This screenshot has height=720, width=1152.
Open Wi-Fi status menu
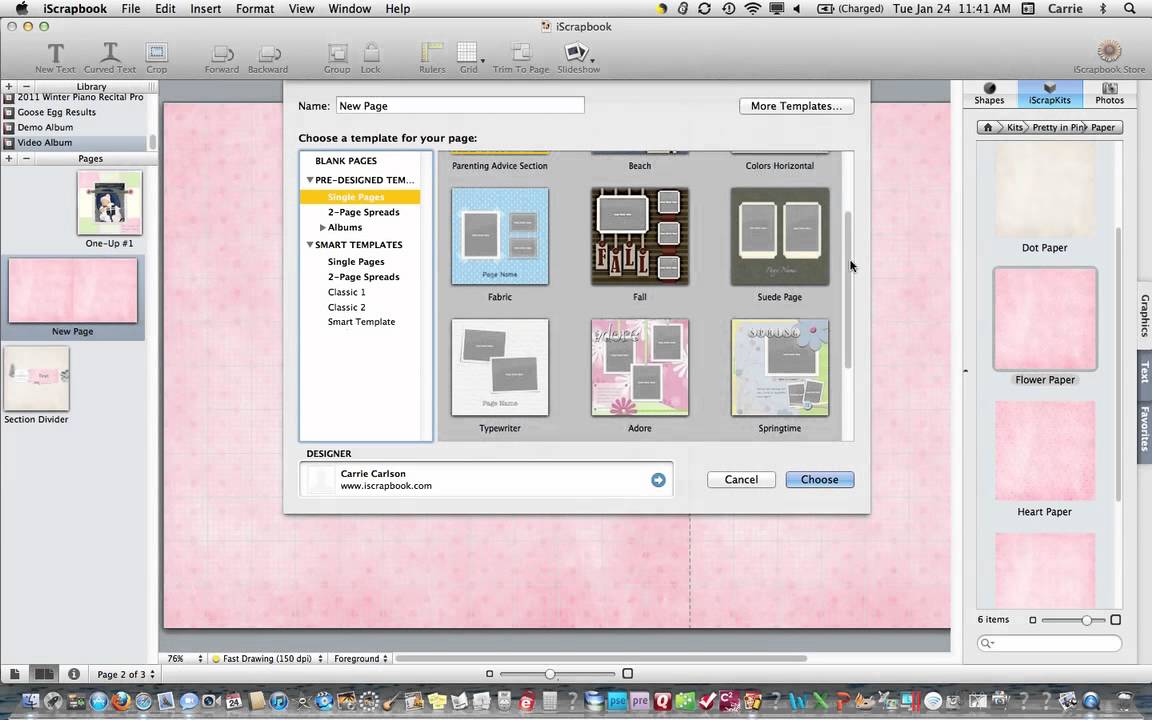click(752, 9)
